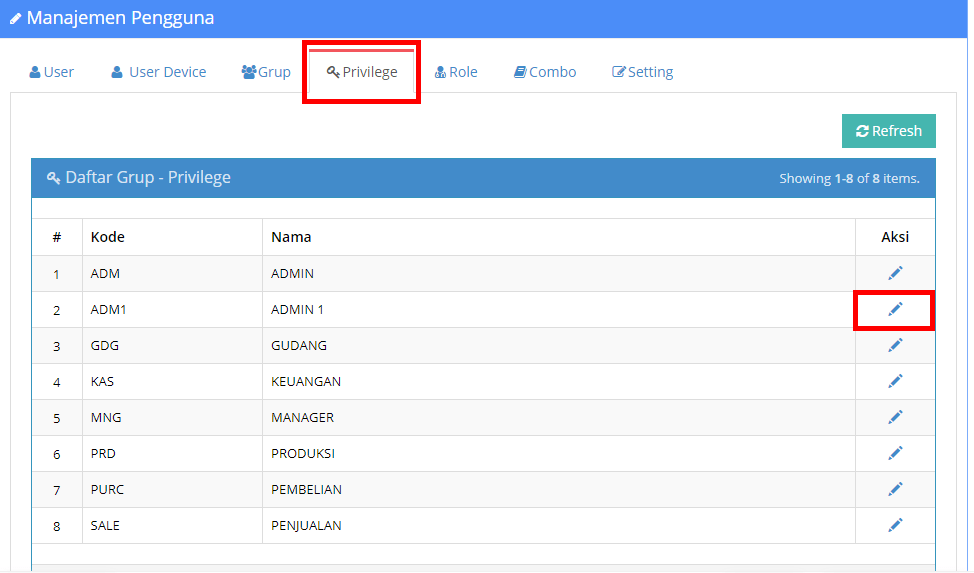
Task: Click the edit pencil for ADMIN 1 row
Action: coord(894,309)
